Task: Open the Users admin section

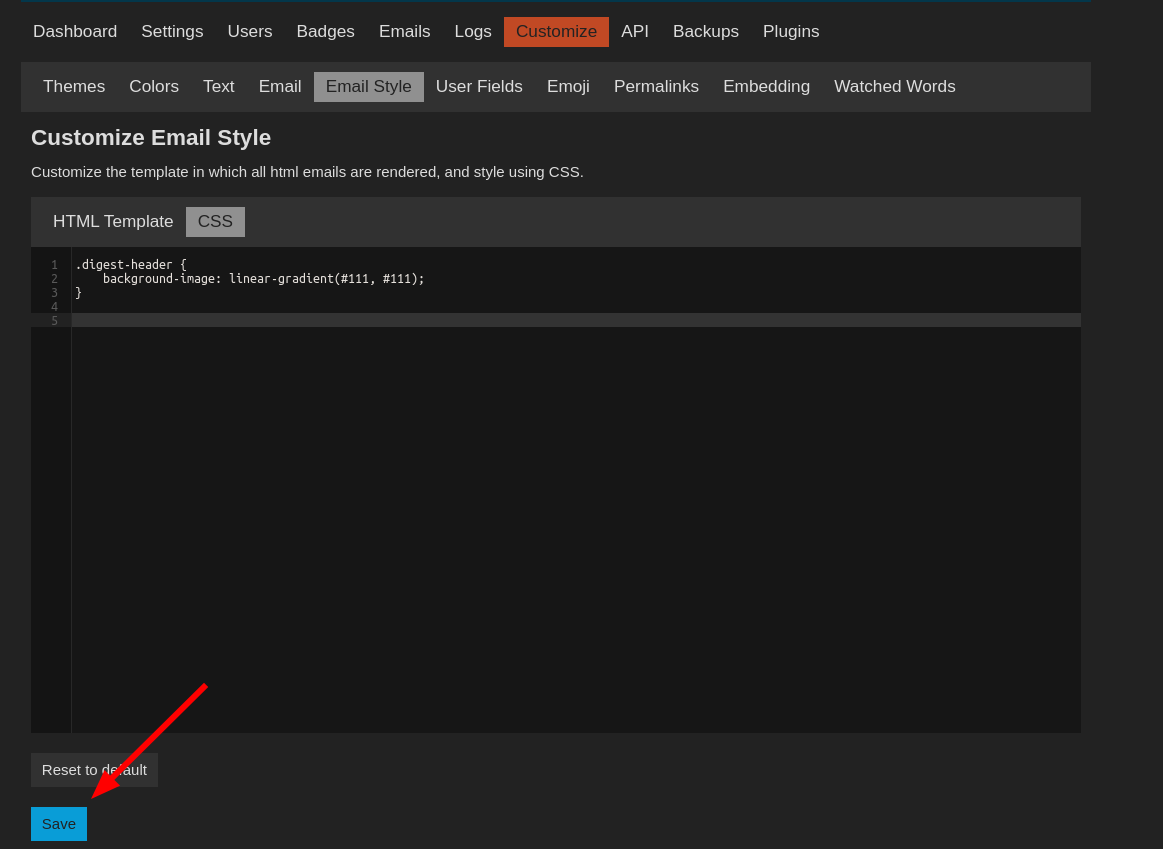Action: (250, 32)
